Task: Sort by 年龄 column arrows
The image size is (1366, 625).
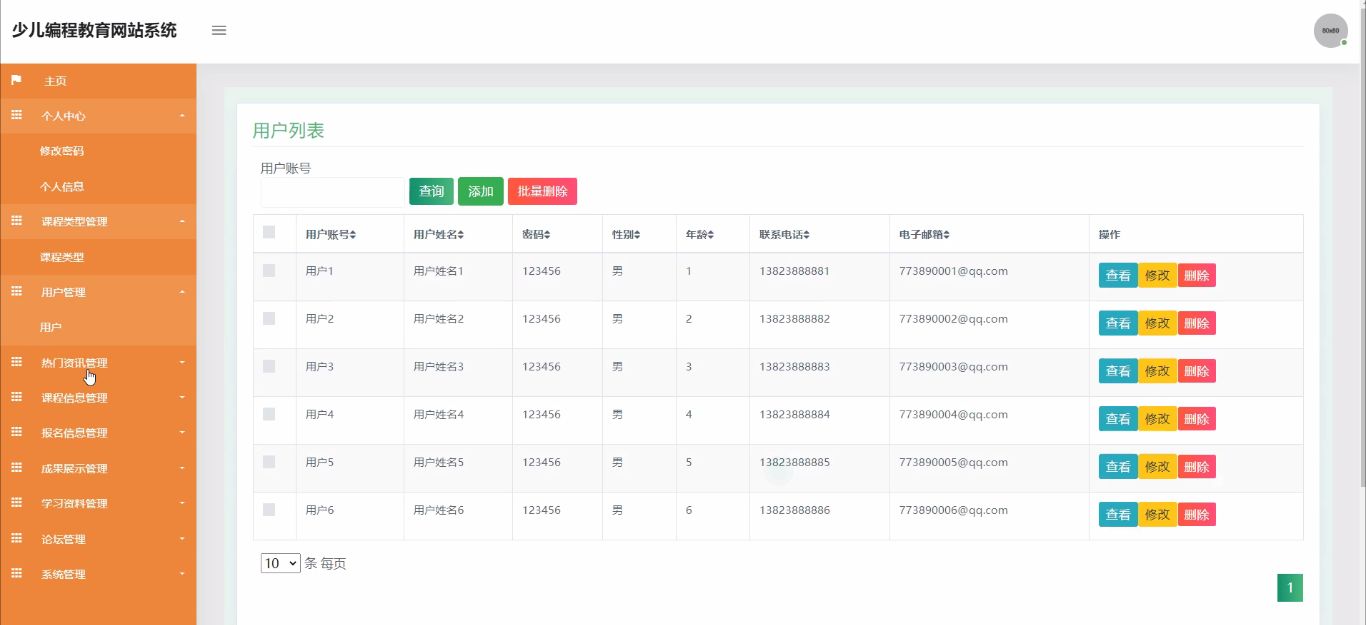Action: (x=710, y=235)
